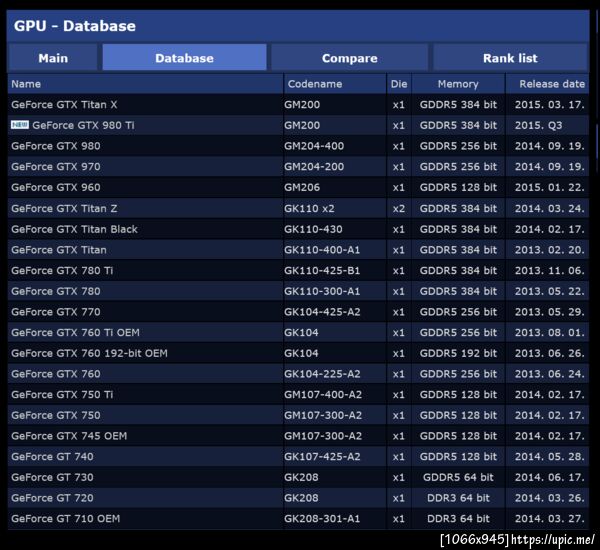Click release date 2014. 03. 27.
The height and width of the screenshot is (550, 600).
[549, 519]
